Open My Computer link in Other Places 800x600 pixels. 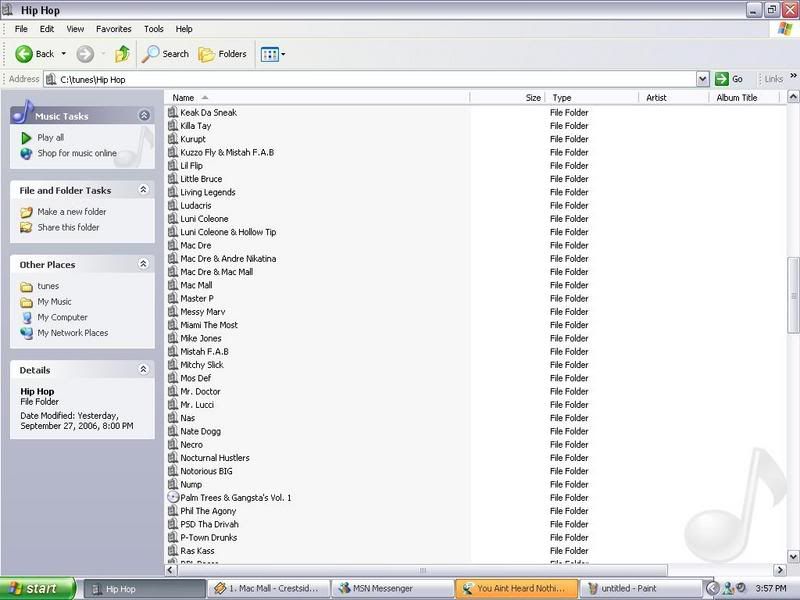point(62,317)
